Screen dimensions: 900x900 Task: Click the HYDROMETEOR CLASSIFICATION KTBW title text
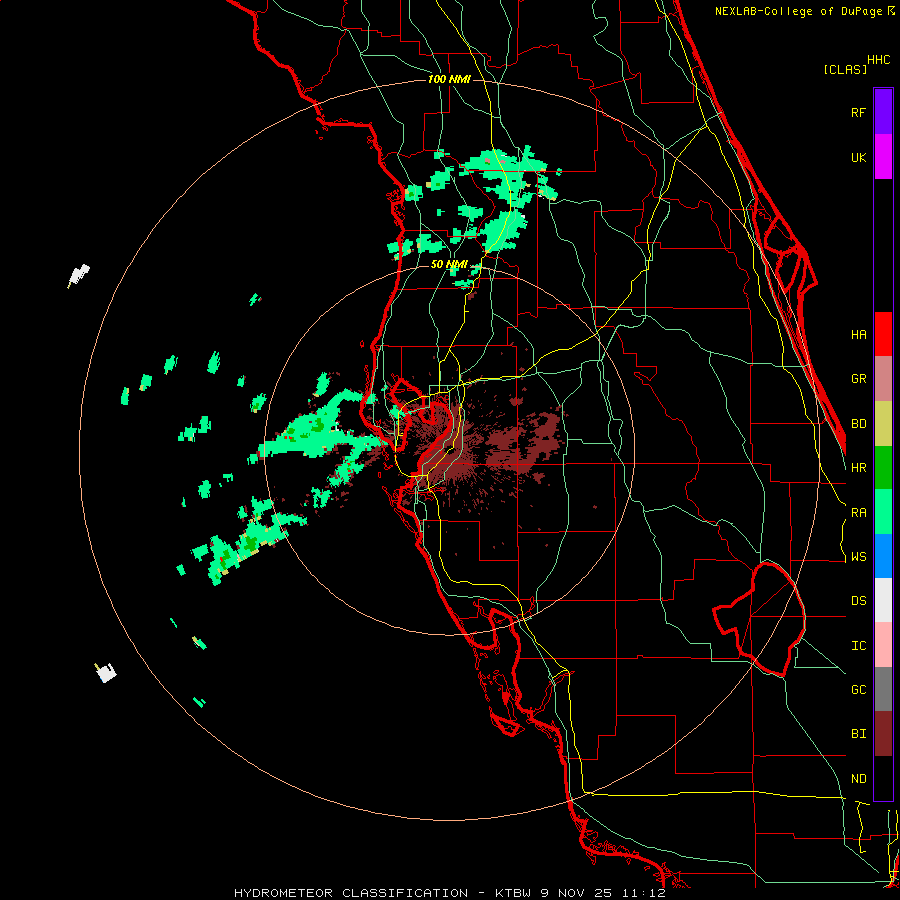click(449, 893)
